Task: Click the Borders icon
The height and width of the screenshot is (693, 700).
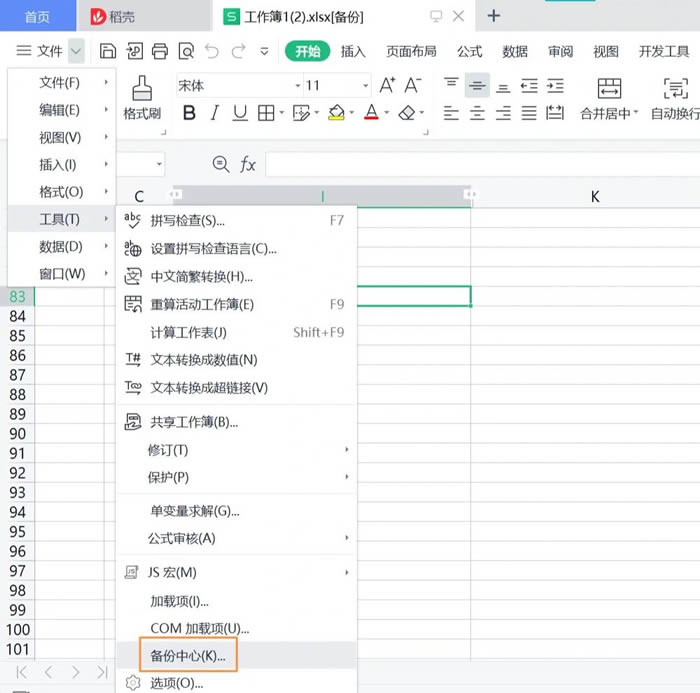Action: (266, 113)
